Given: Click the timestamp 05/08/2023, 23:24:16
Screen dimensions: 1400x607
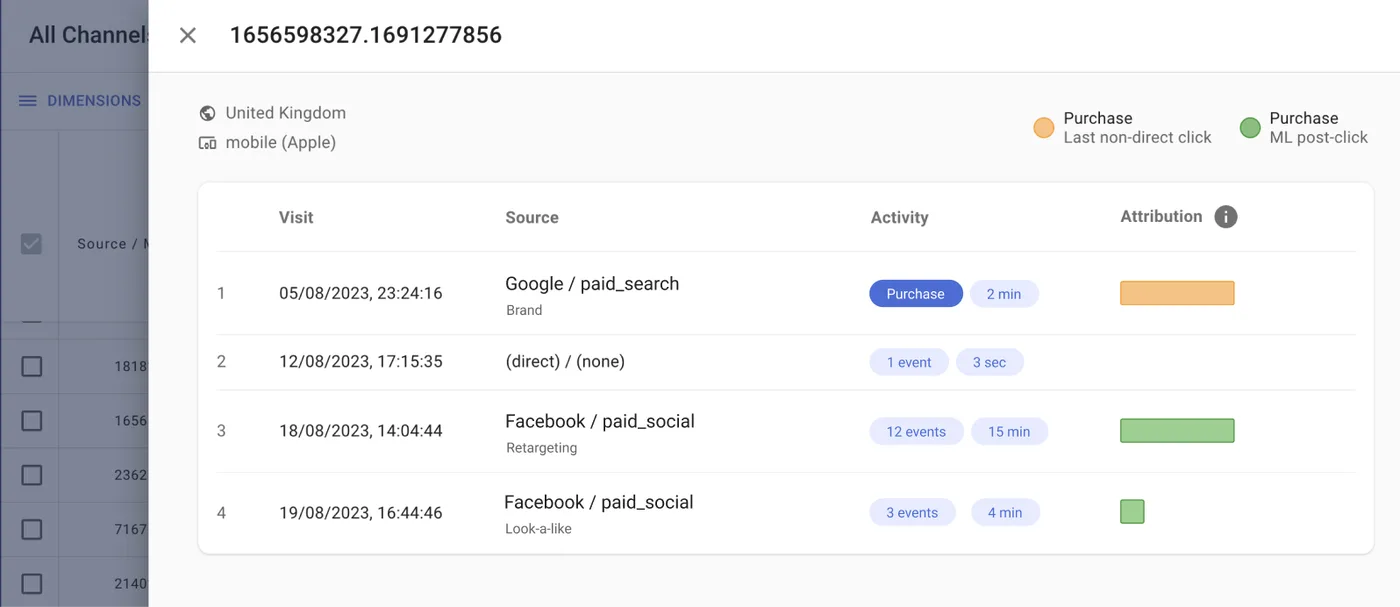Looking at the screenshot, I should point(361,294).
